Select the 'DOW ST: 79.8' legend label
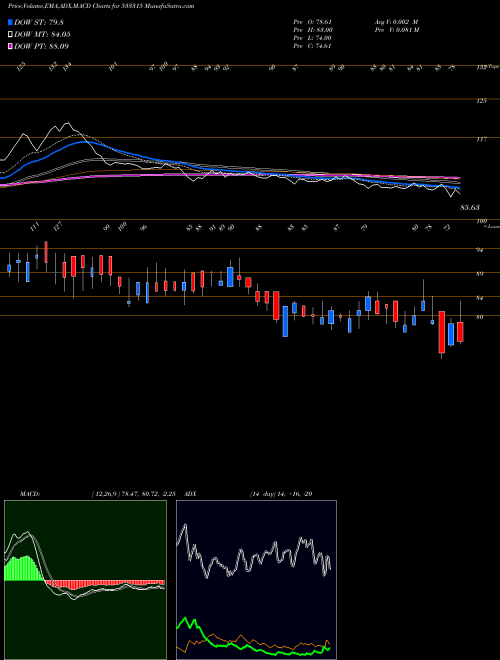 click(39, 22)
